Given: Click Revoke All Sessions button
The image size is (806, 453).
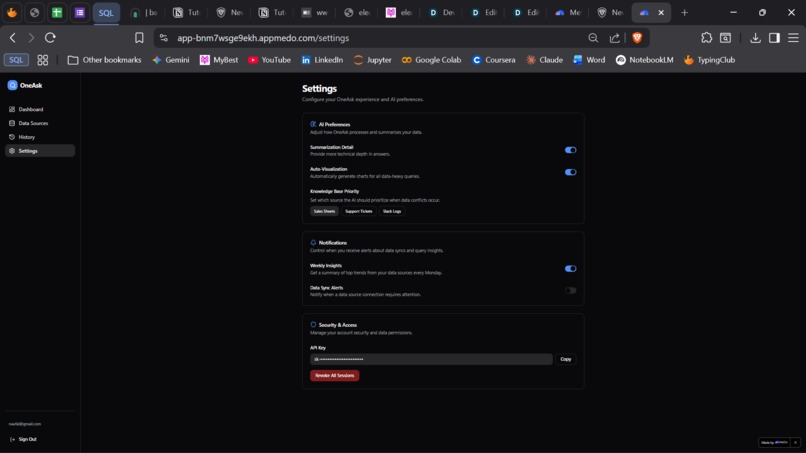Looking at the screenshot, I should coord(335,375).
